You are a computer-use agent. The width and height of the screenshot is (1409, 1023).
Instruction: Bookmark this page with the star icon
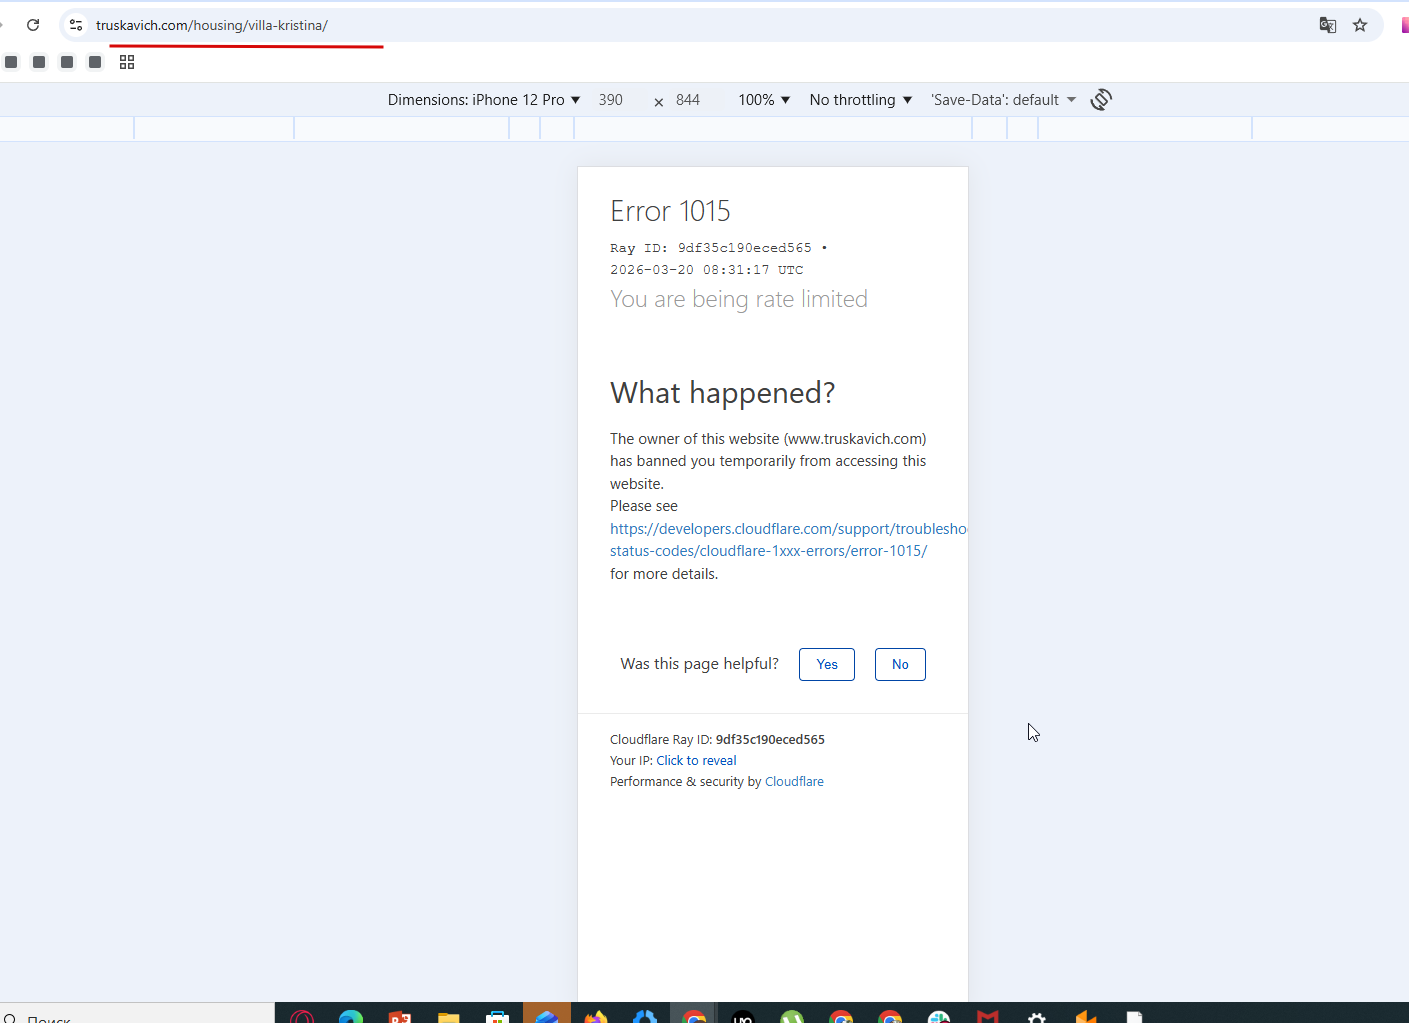coord(1360,25)
